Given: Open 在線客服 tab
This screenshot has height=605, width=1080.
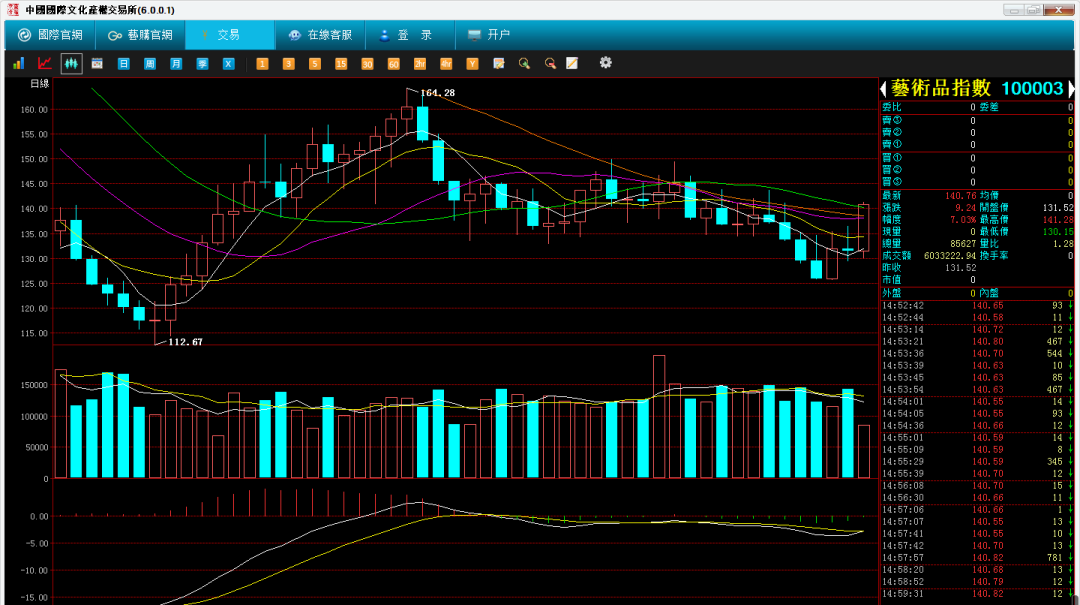Looking at the screenshot, I should [x=320, y=34].
